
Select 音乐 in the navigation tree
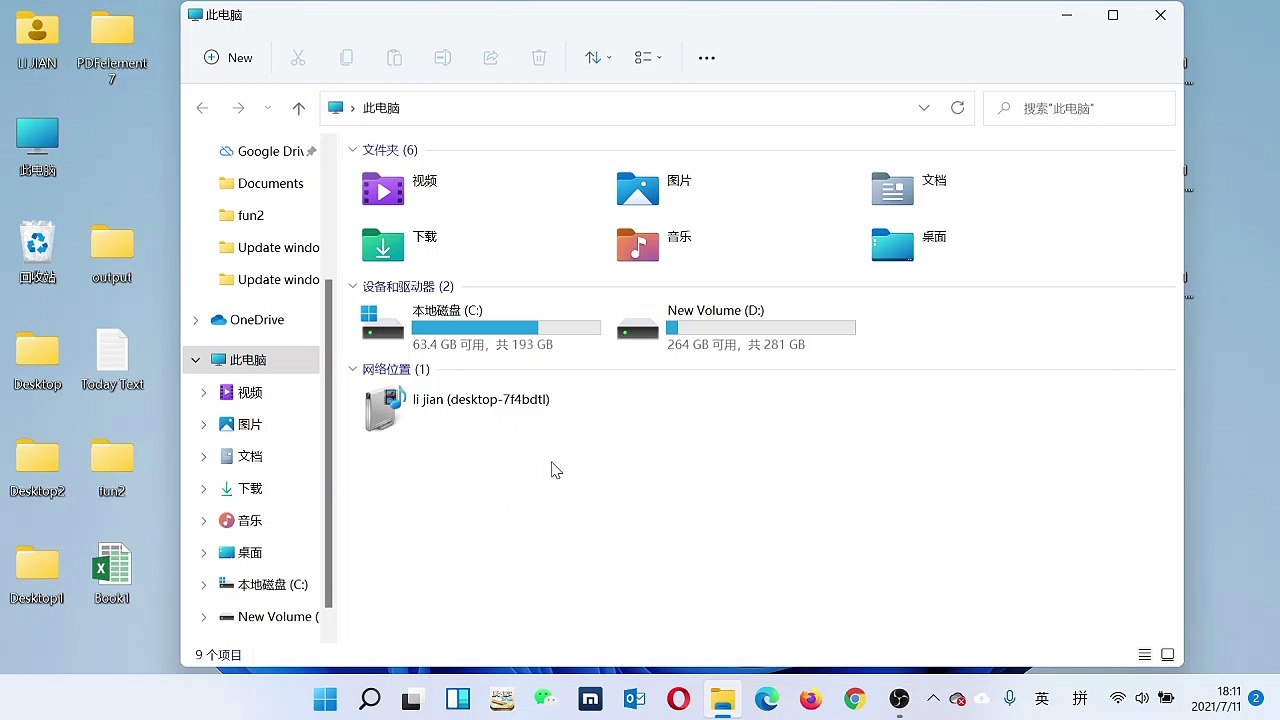(240, 521)
